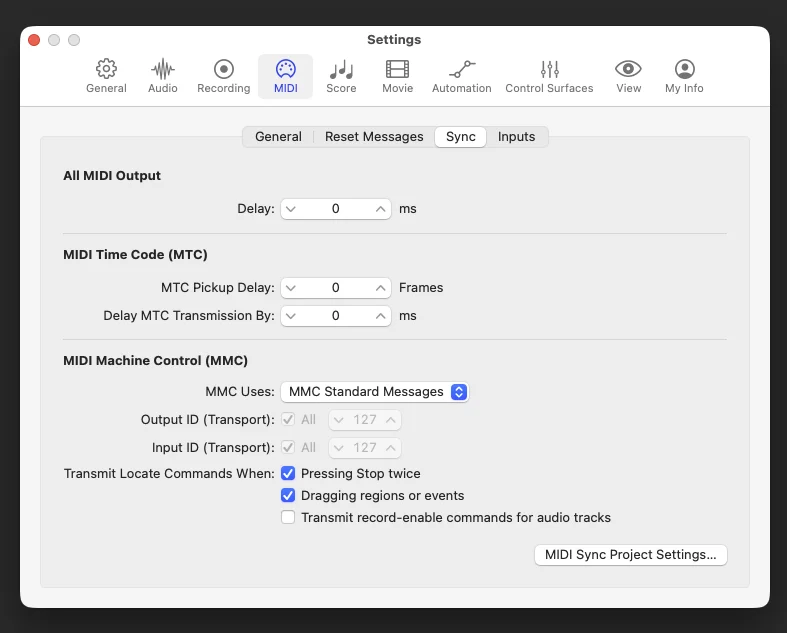Screen dimensions: 787x633
Task: Select the Sync tab
Action: 460,137
